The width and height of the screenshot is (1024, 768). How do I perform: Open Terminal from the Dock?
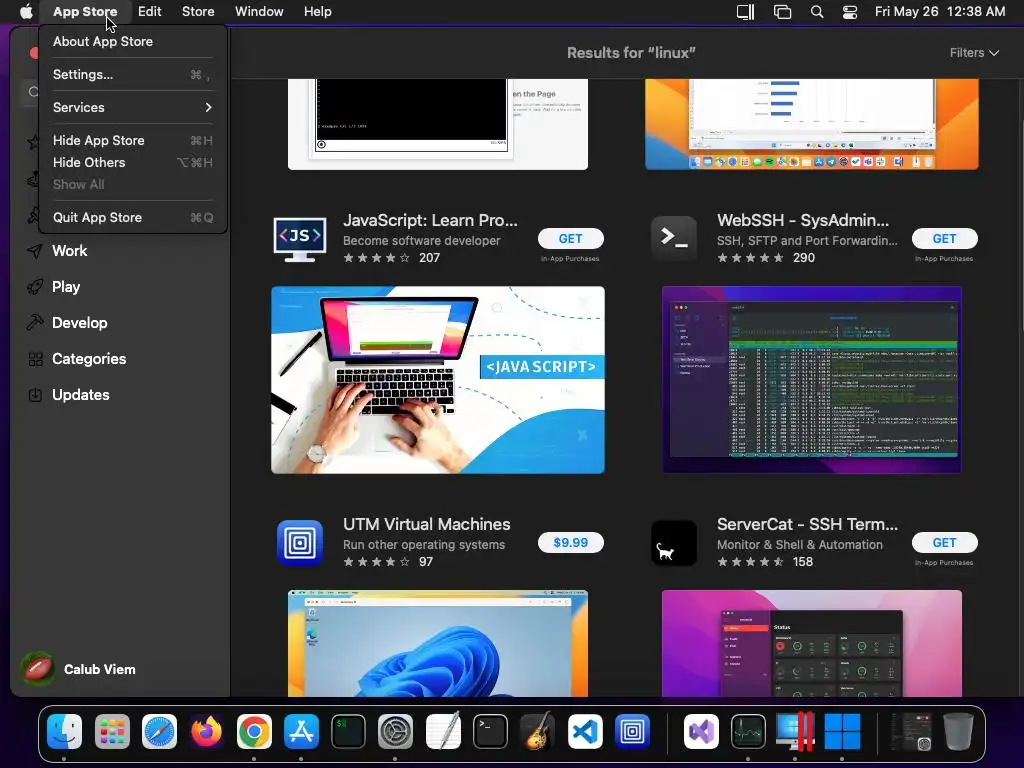pyautogui.click(x=490, y=731)
